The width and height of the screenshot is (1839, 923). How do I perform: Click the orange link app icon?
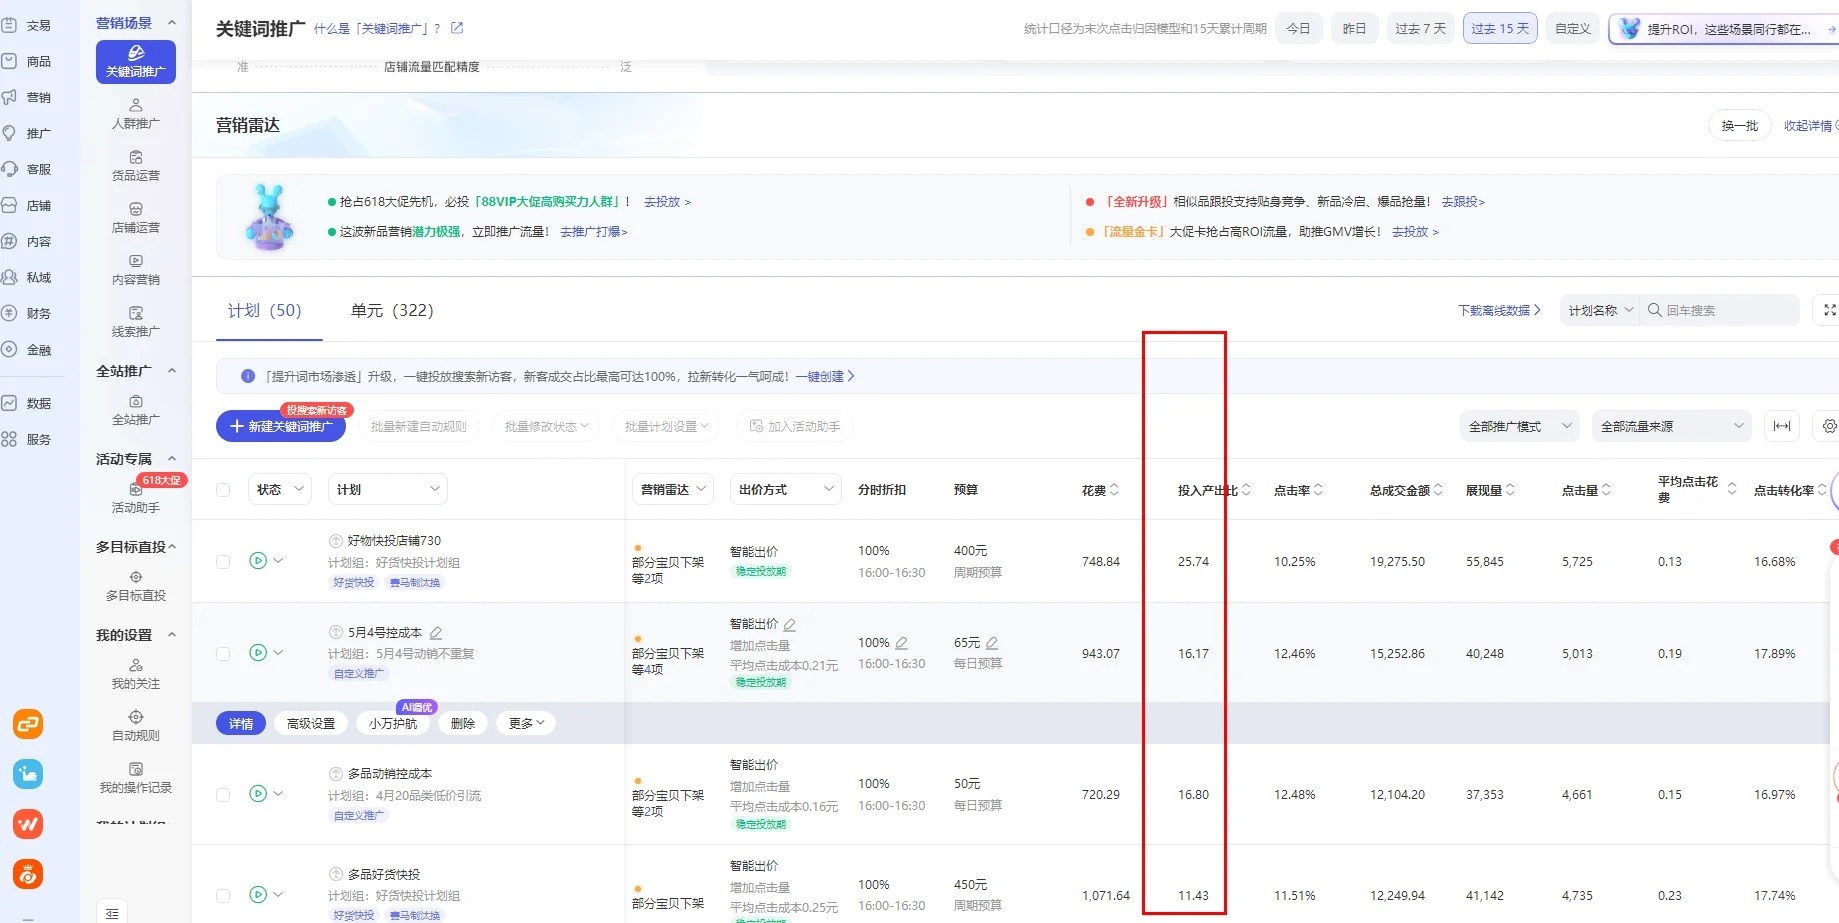(28, 723)
